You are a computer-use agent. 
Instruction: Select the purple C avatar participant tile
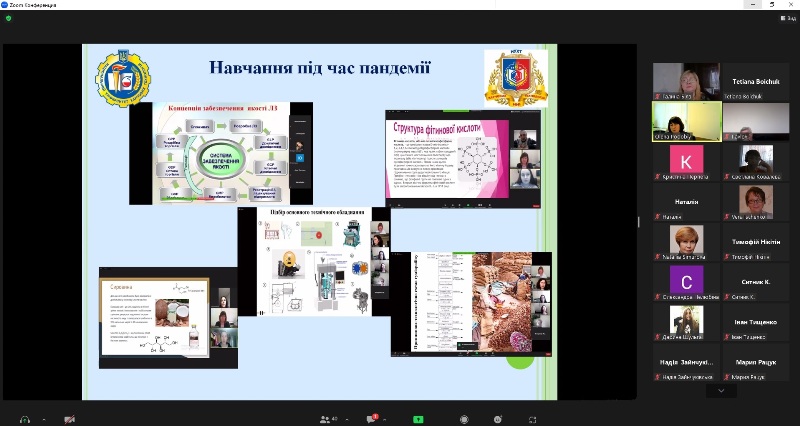[x=686, y=282]
